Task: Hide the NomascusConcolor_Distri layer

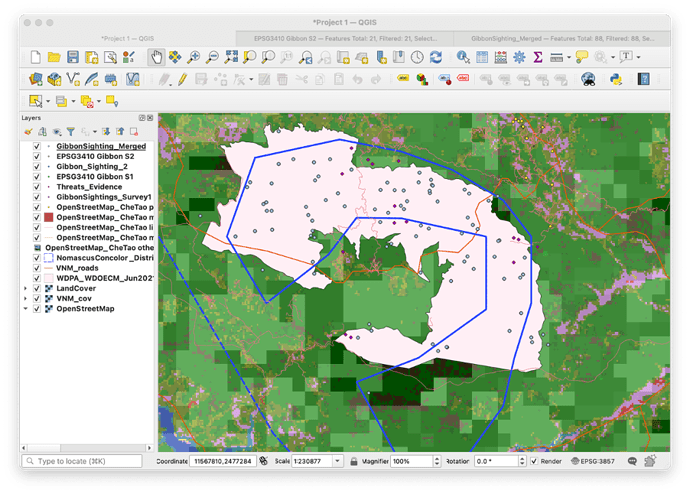Action: tap(37, 258)
